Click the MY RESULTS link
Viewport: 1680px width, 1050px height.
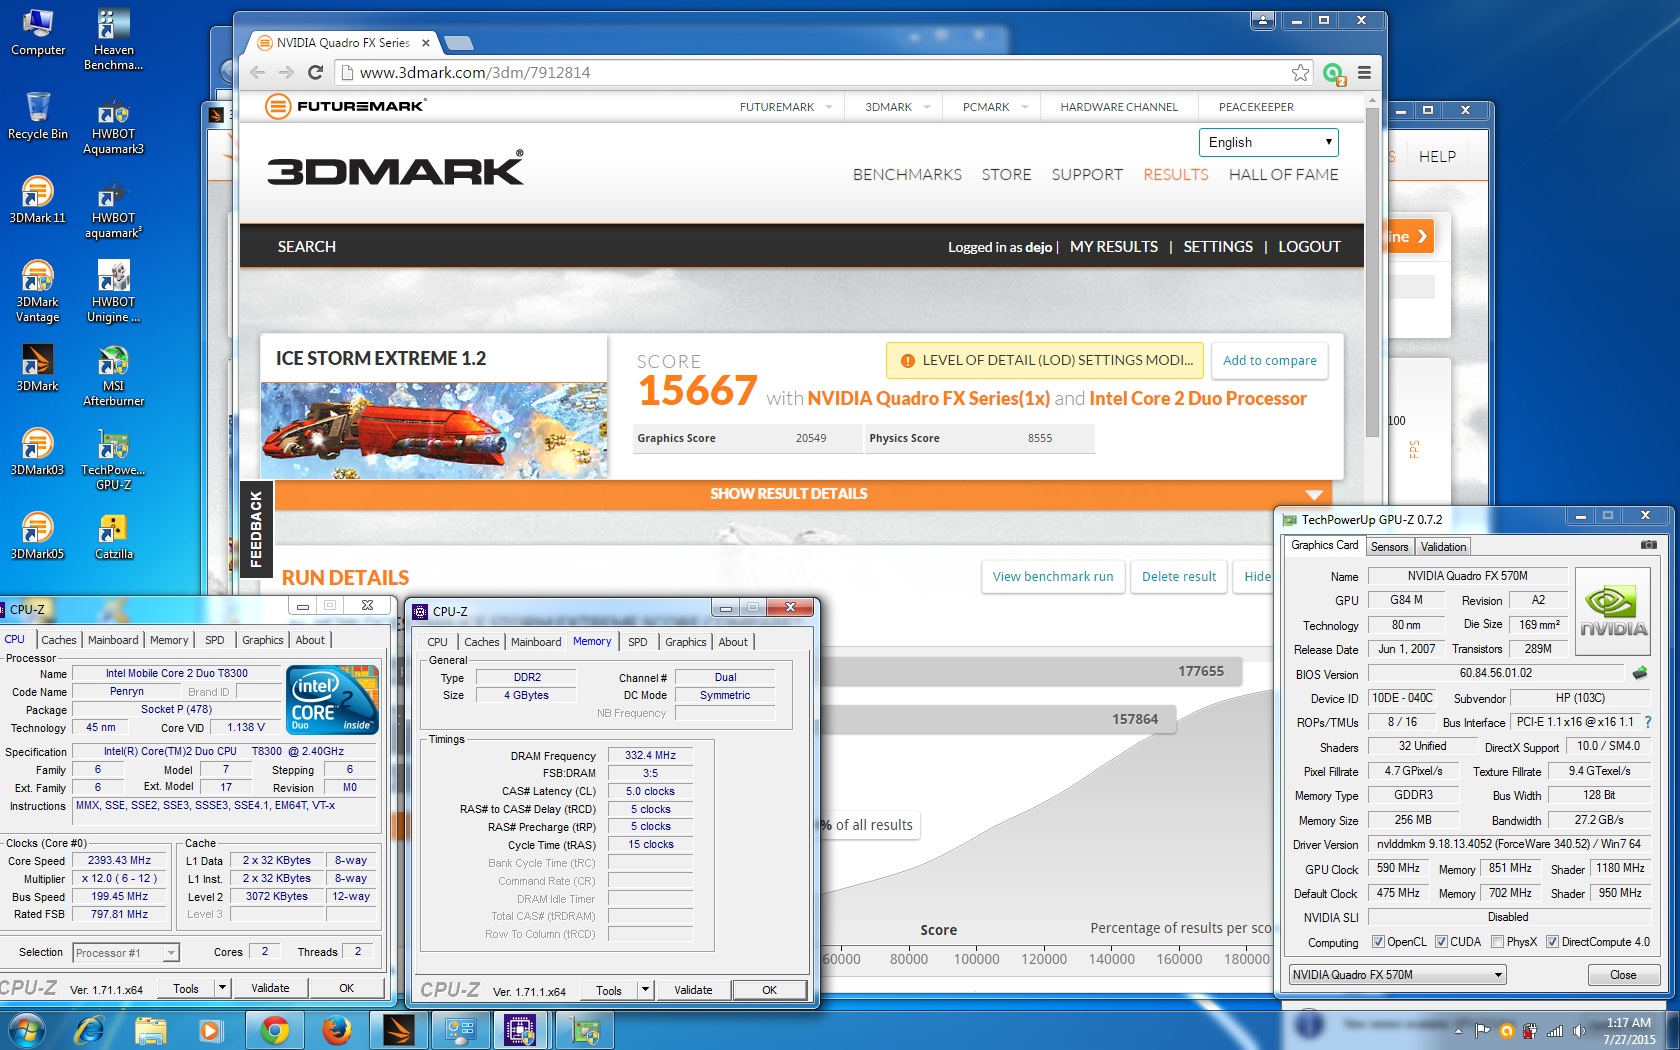point(1114,247)
